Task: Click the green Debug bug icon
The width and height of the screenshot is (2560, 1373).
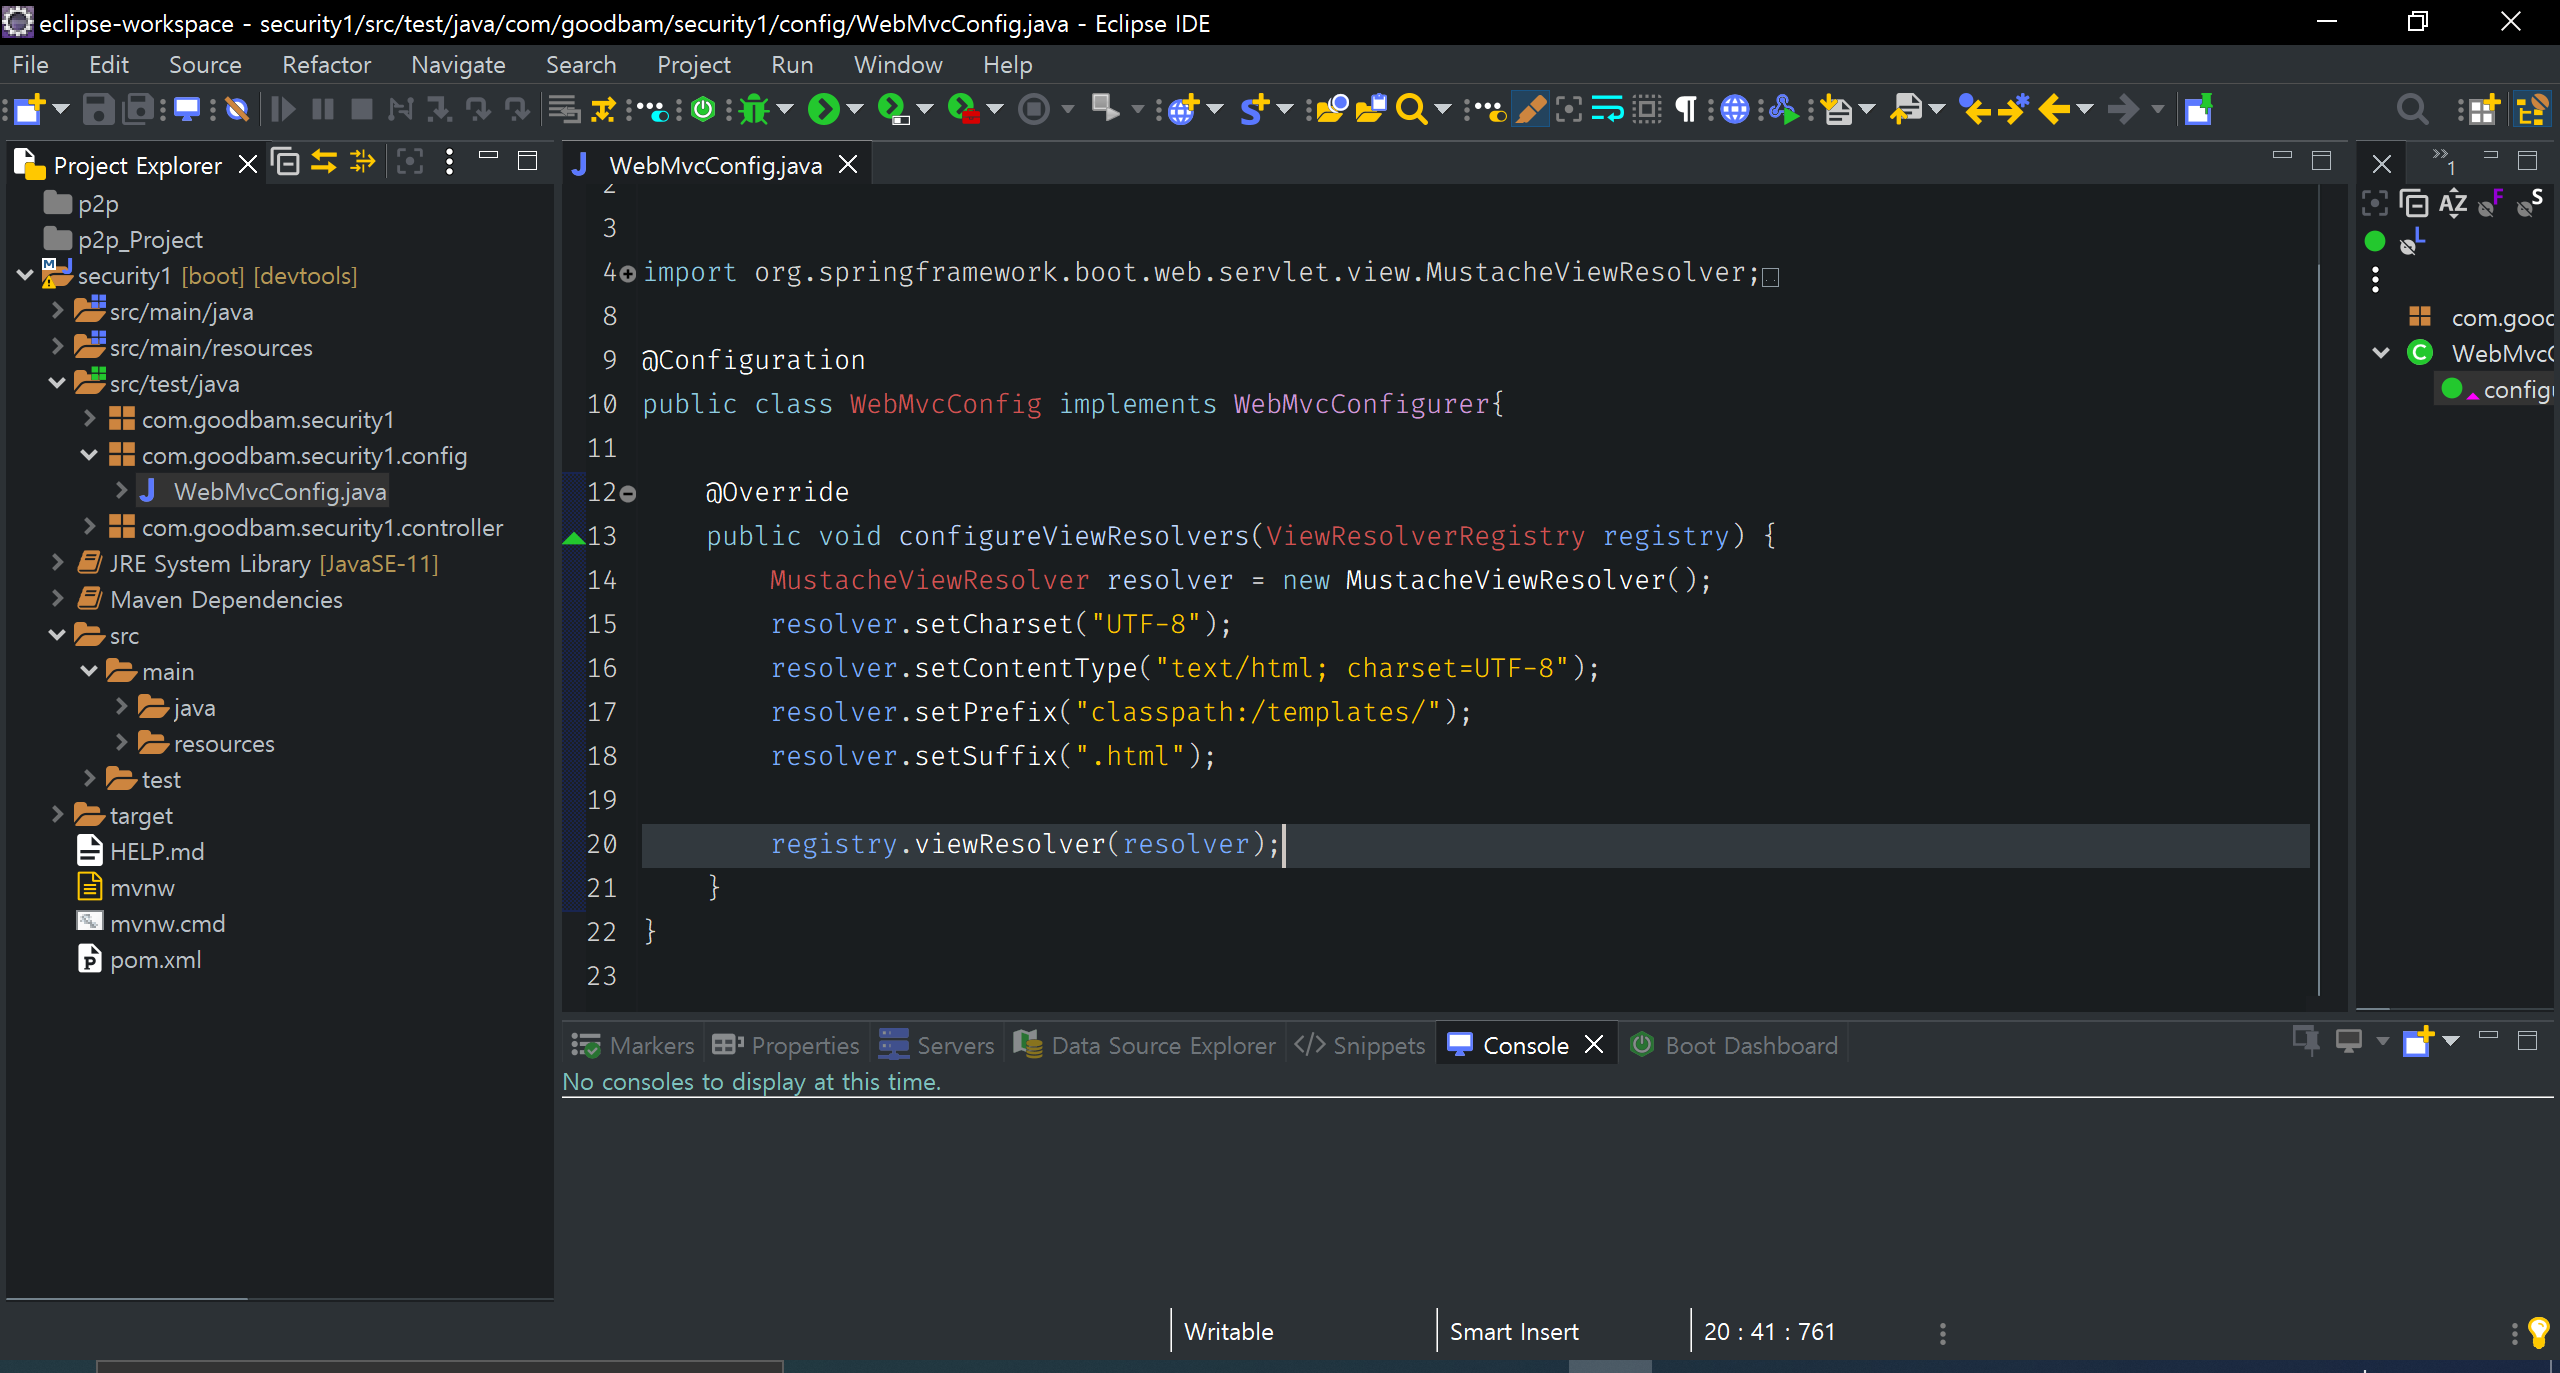Action: coord(754,109)
